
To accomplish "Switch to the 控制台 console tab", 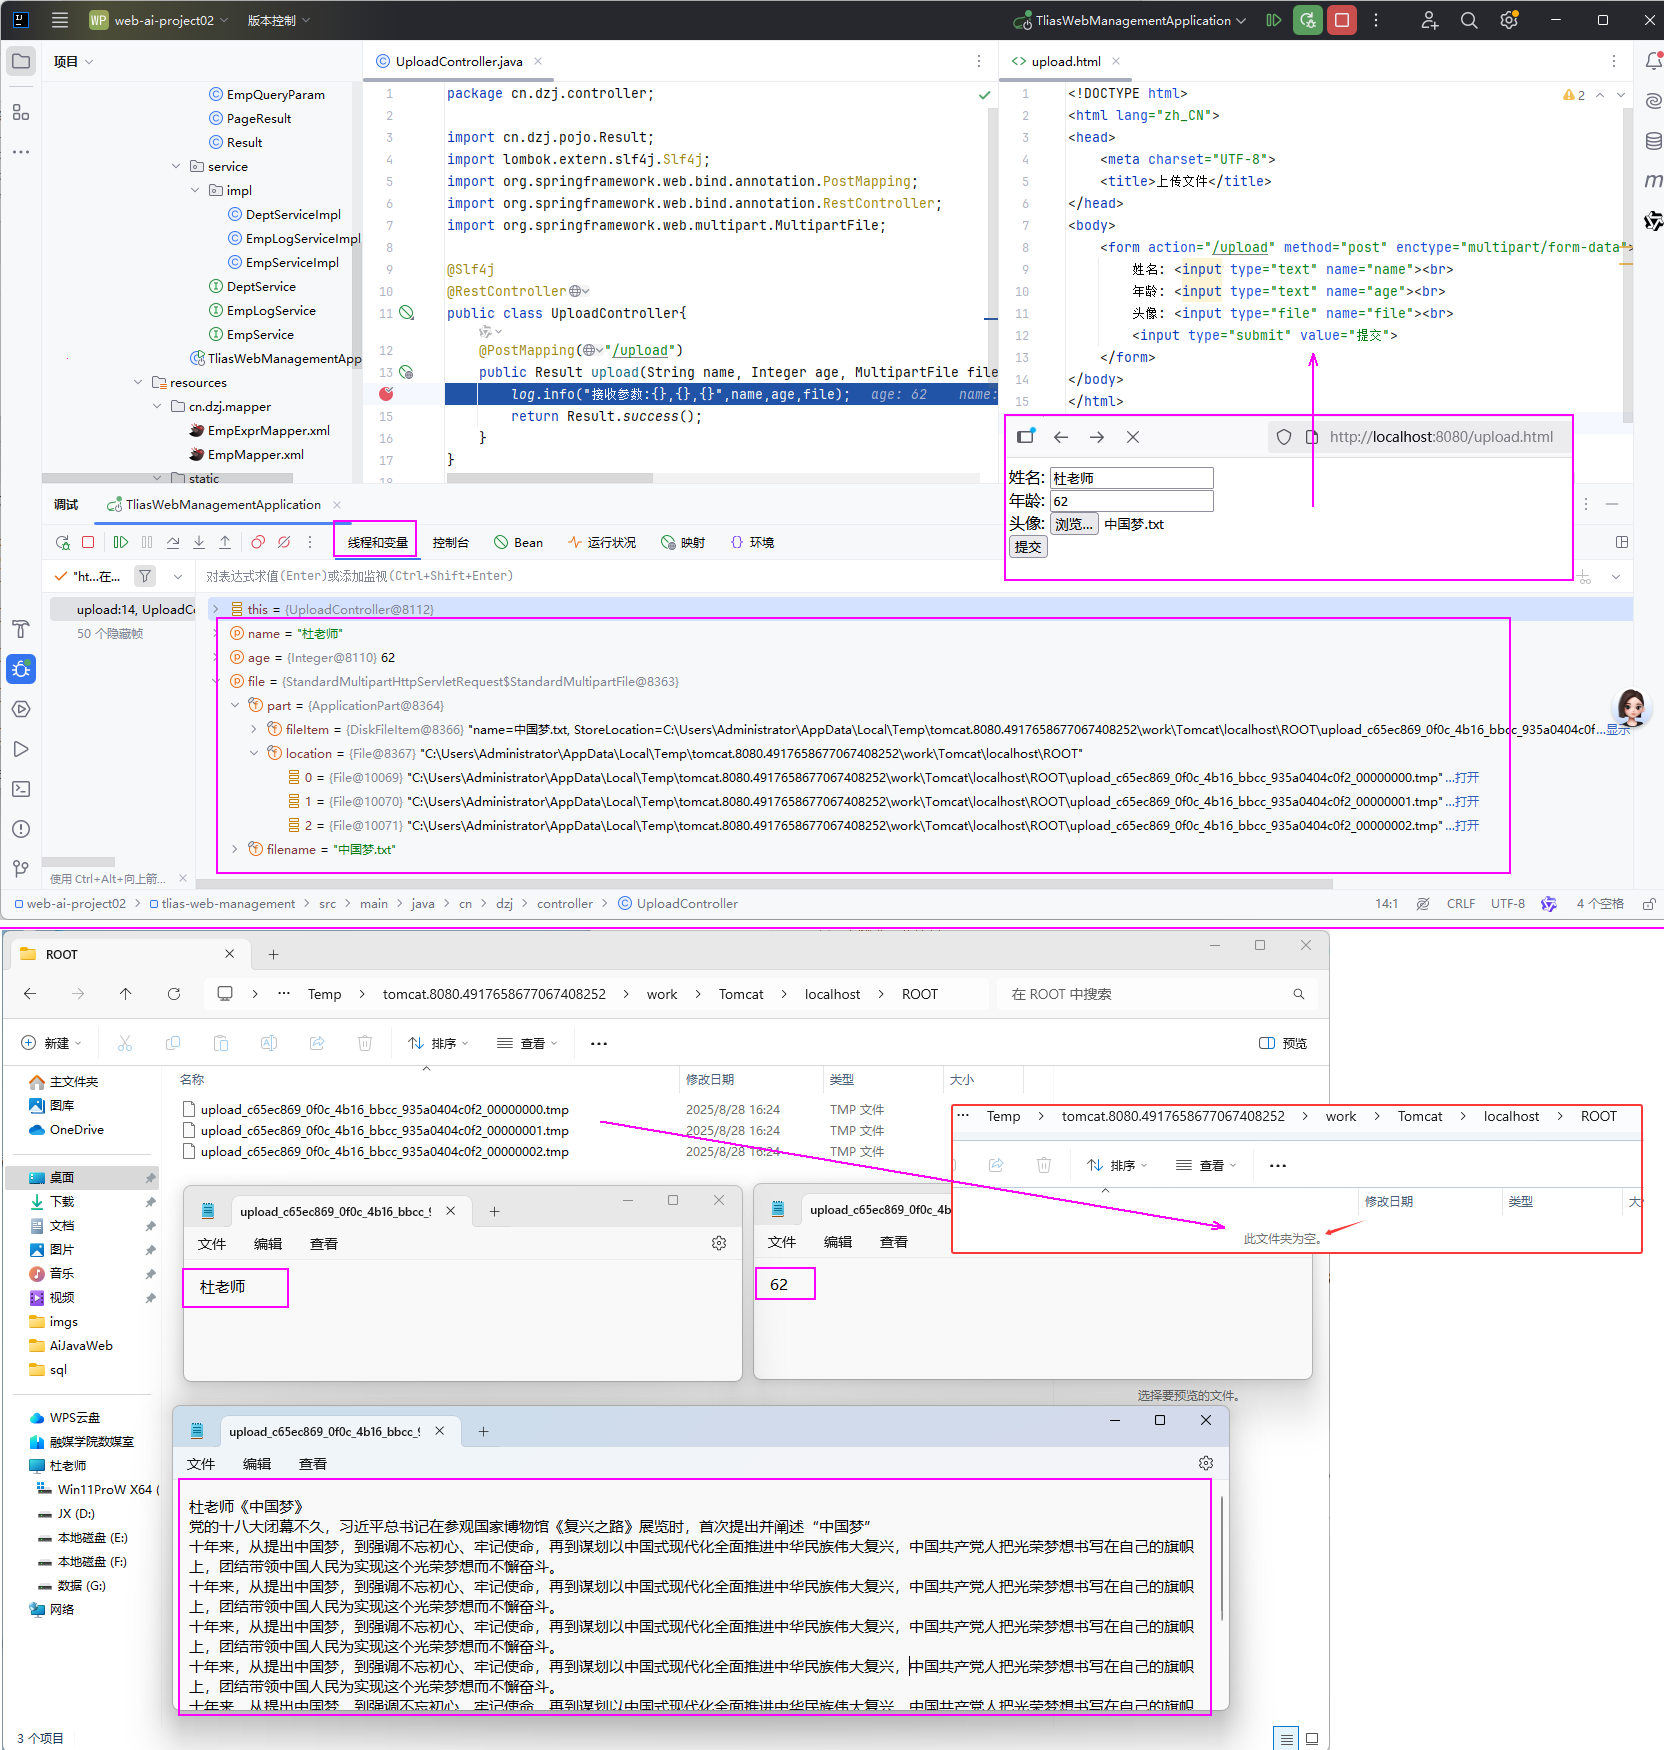I will (x=450, y=542).
